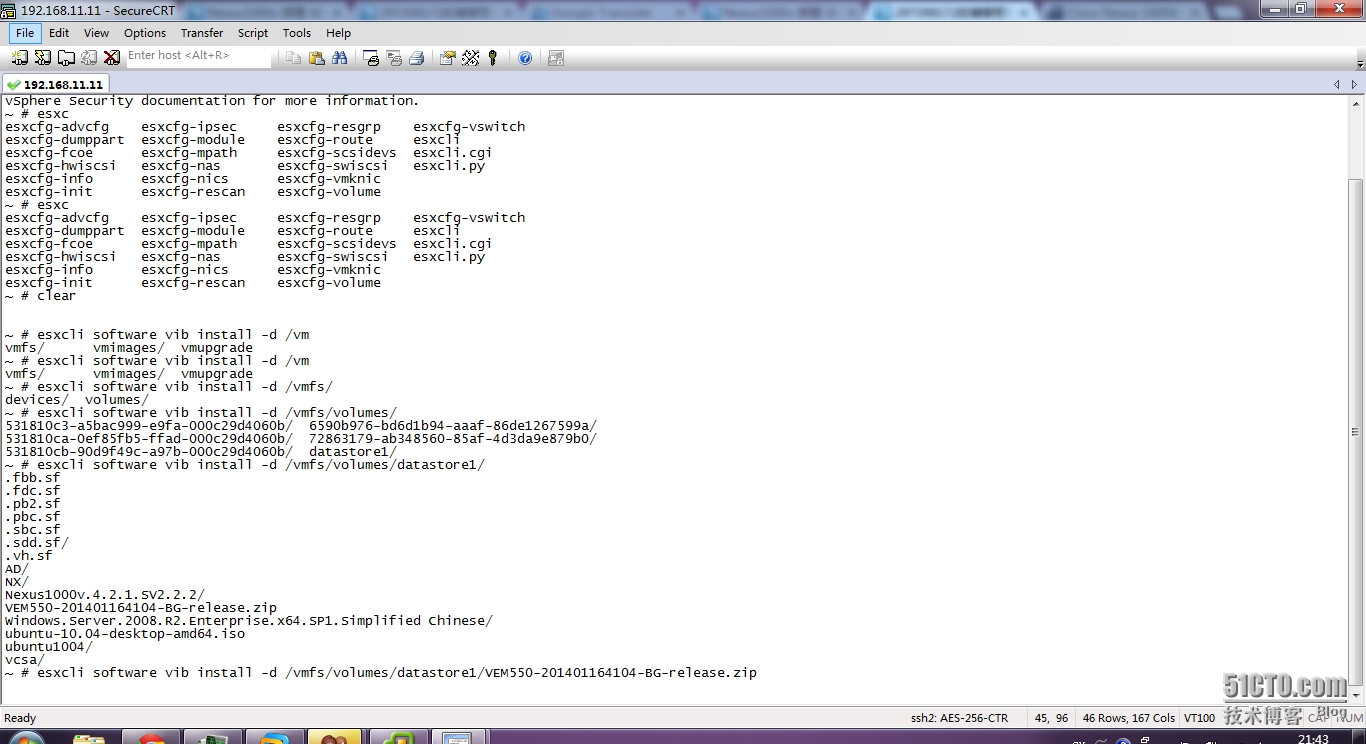Click the ubuntu-10.04-desktop-amd64.iso listing text

[125, 634]
